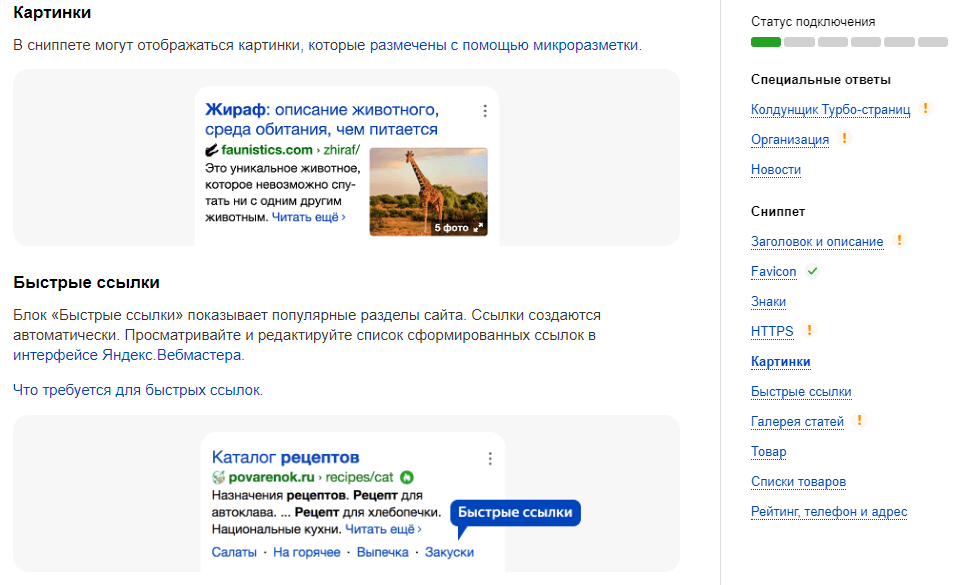956x585 pixels.
Task: Click the zhiraf/ path in the snippet
Action: pyautogui.click(x=341, y=150)
